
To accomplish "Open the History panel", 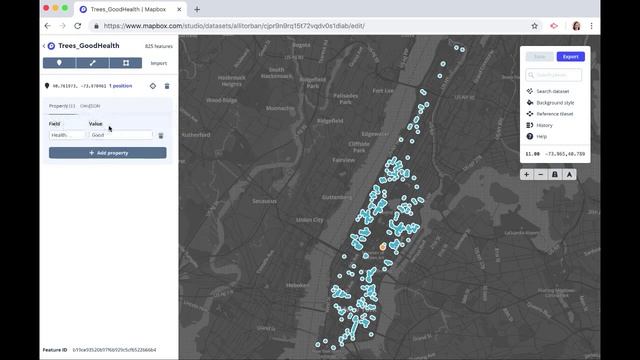I will click(x=540, y=125).
